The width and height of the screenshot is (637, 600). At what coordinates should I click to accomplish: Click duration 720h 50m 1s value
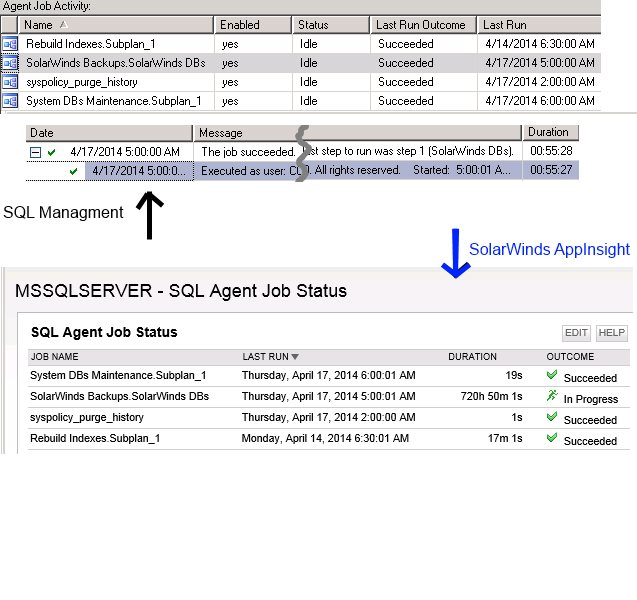tap(491, 396)
